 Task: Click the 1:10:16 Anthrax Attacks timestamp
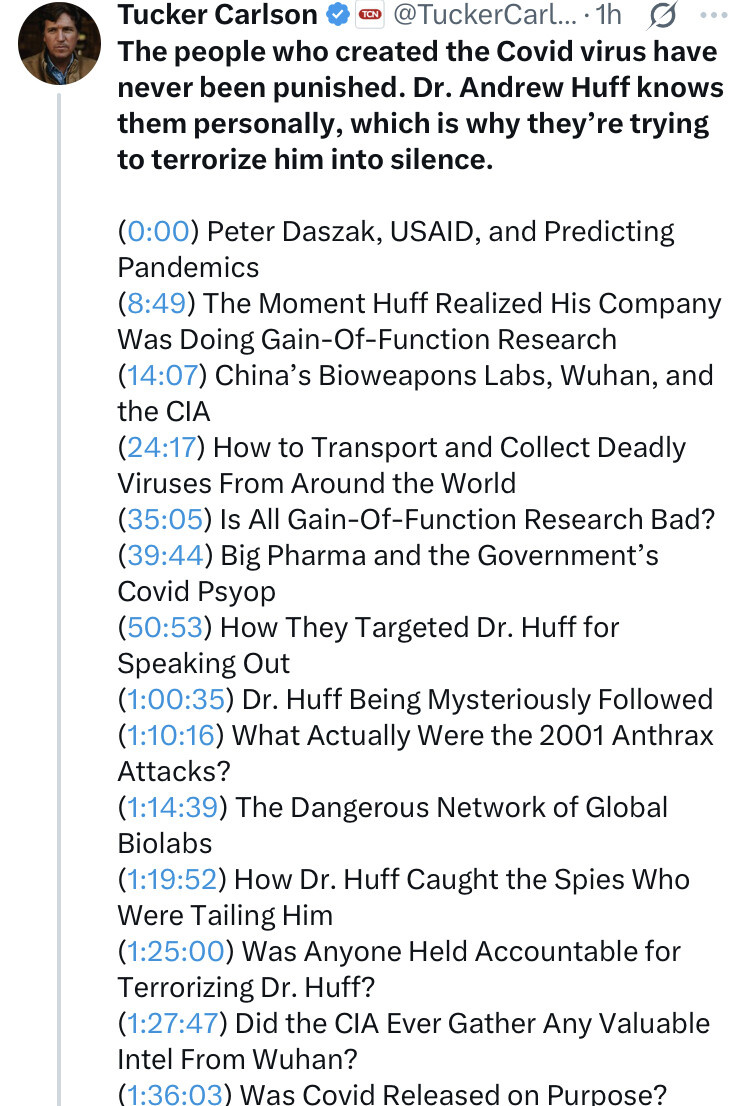click(173, 735)
